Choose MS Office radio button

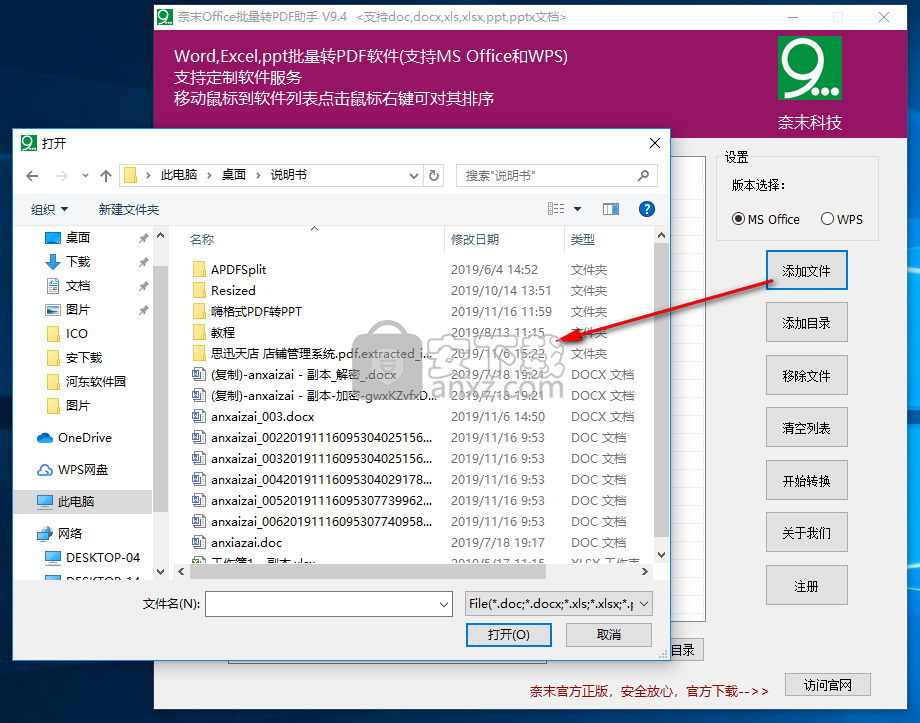pyautogui.click(x=738, y=219)
